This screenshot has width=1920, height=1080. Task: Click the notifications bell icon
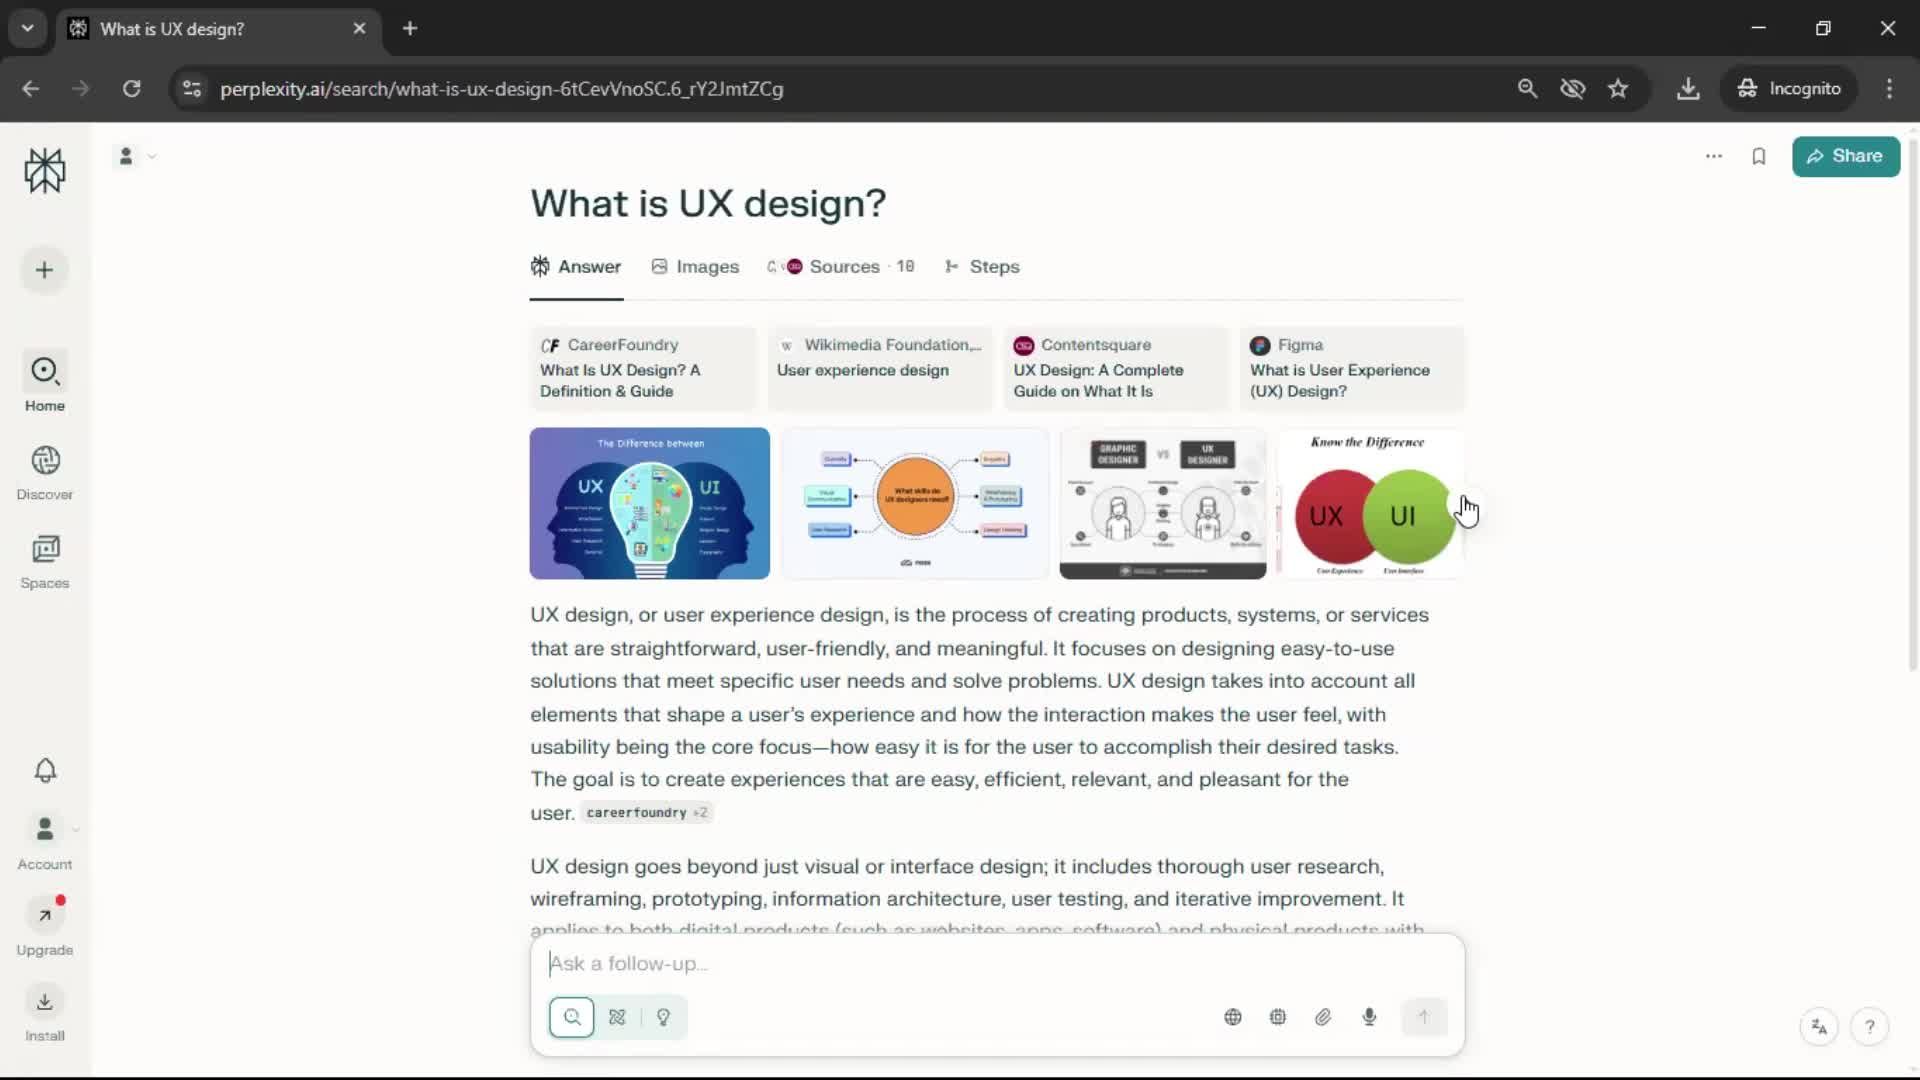click(x=45, y=770)
